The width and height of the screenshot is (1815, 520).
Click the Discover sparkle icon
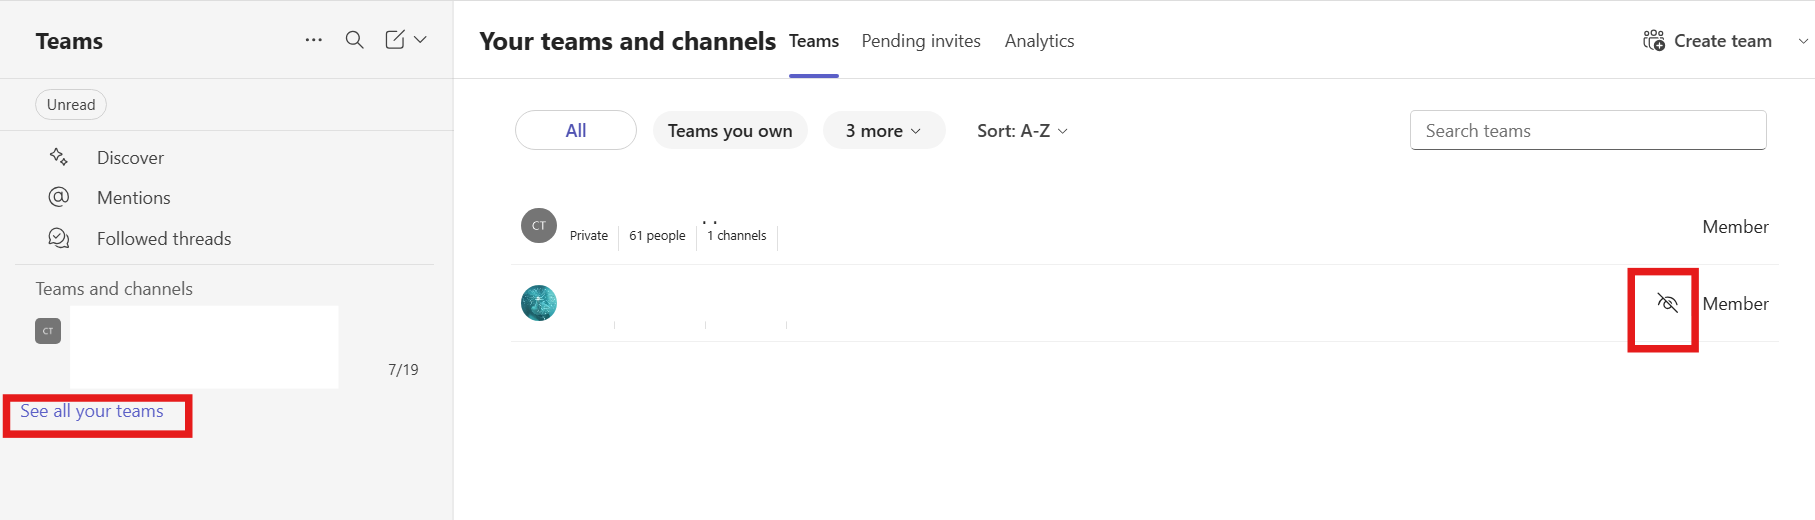(59, 157)
